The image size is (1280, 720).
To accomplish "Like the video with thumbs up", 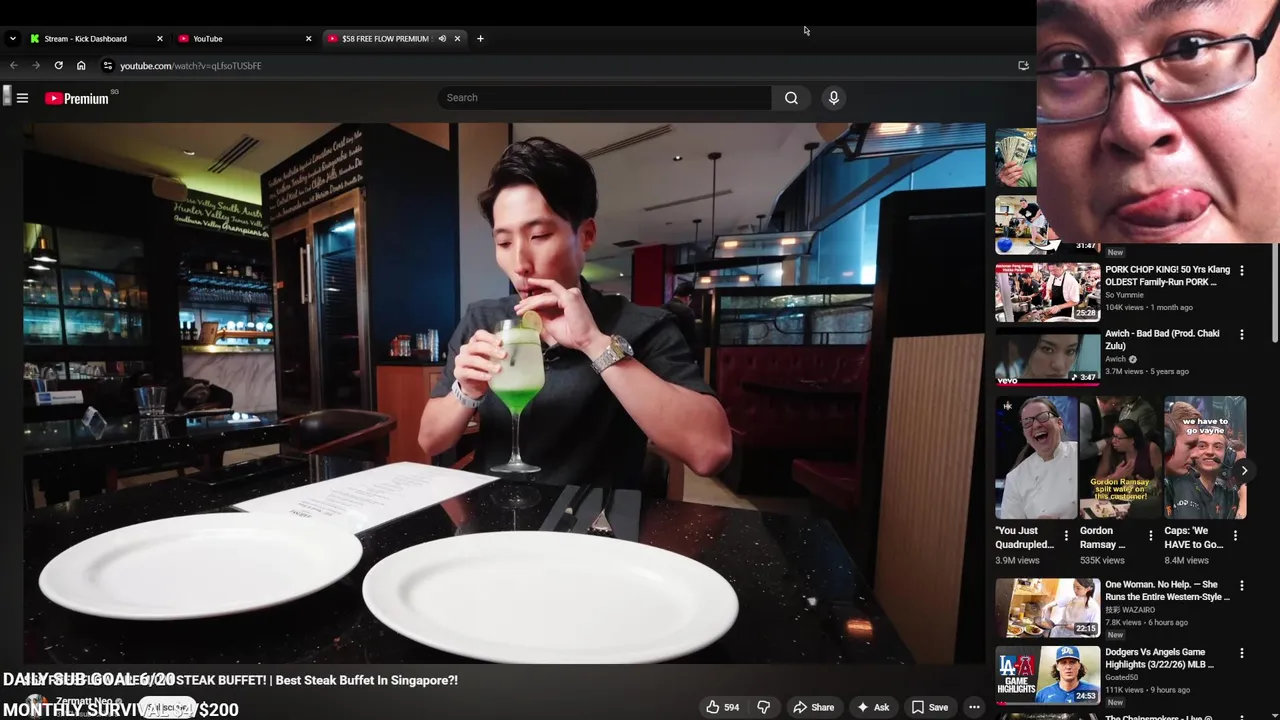I will [722, 707].
